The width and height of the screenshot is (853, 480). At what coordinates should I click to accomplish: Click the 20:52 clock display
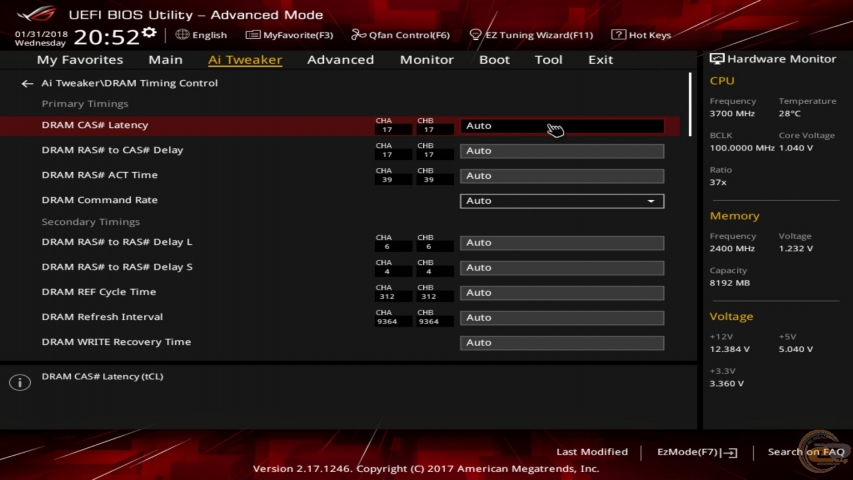click(x=107, y=37)
